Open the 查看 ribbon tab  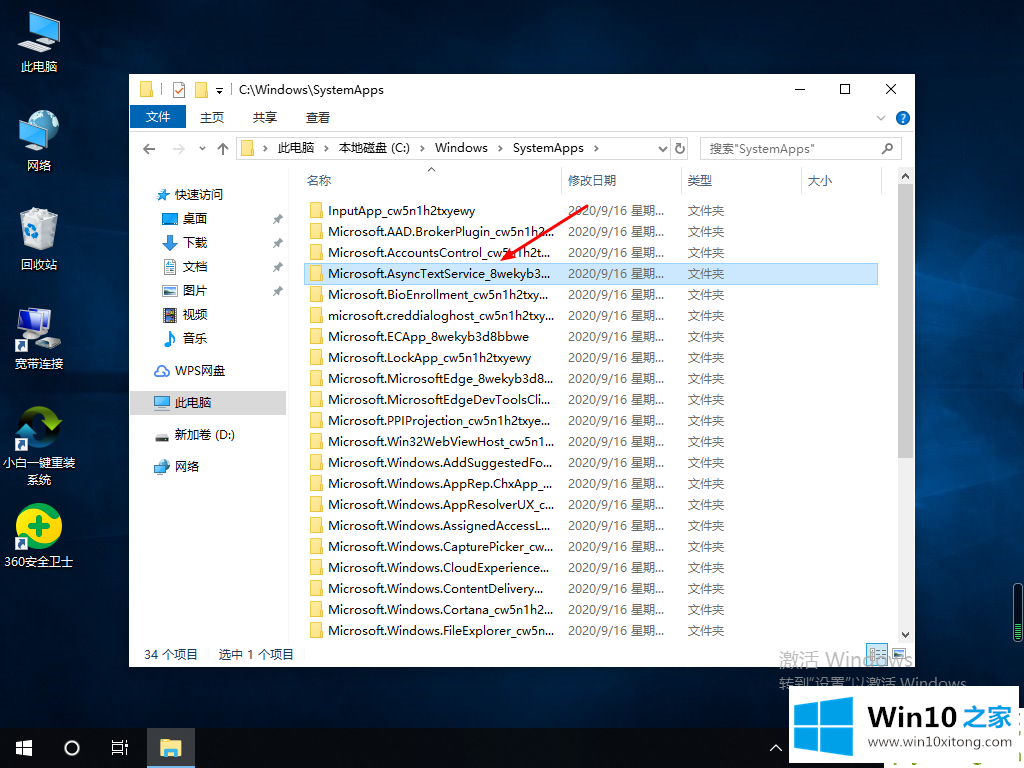317,118
